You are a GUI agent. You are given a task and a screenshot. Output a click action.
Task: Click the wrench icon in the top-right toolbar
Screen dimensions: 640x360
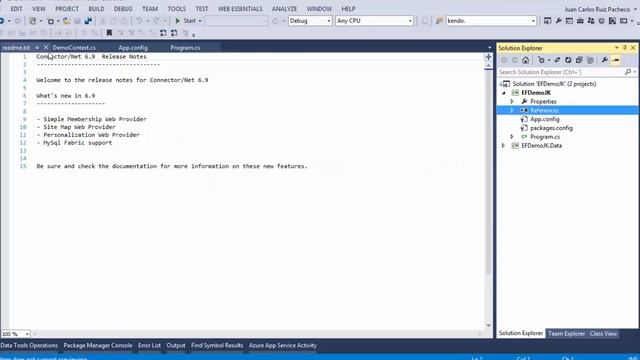pos(558,21)
